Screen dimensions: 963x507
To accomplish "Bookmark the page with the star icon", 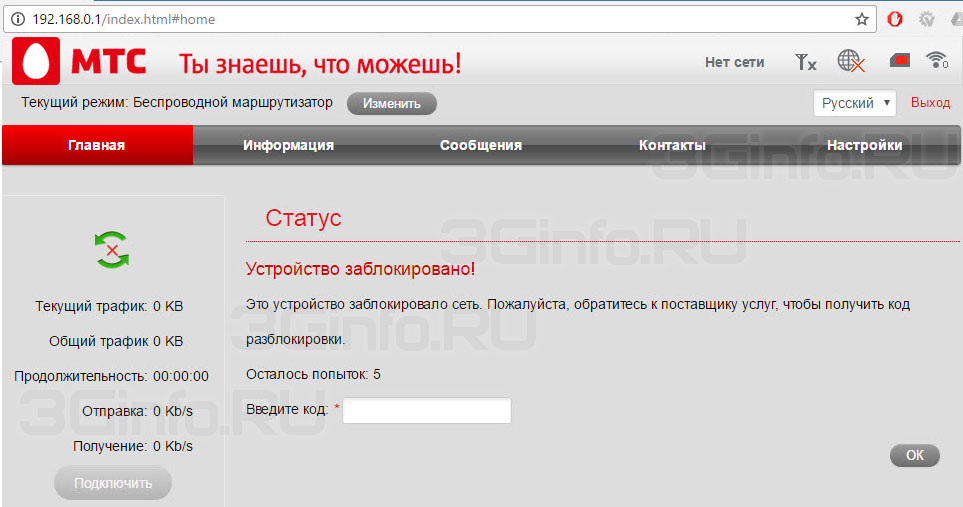I will tap(861, 19).
